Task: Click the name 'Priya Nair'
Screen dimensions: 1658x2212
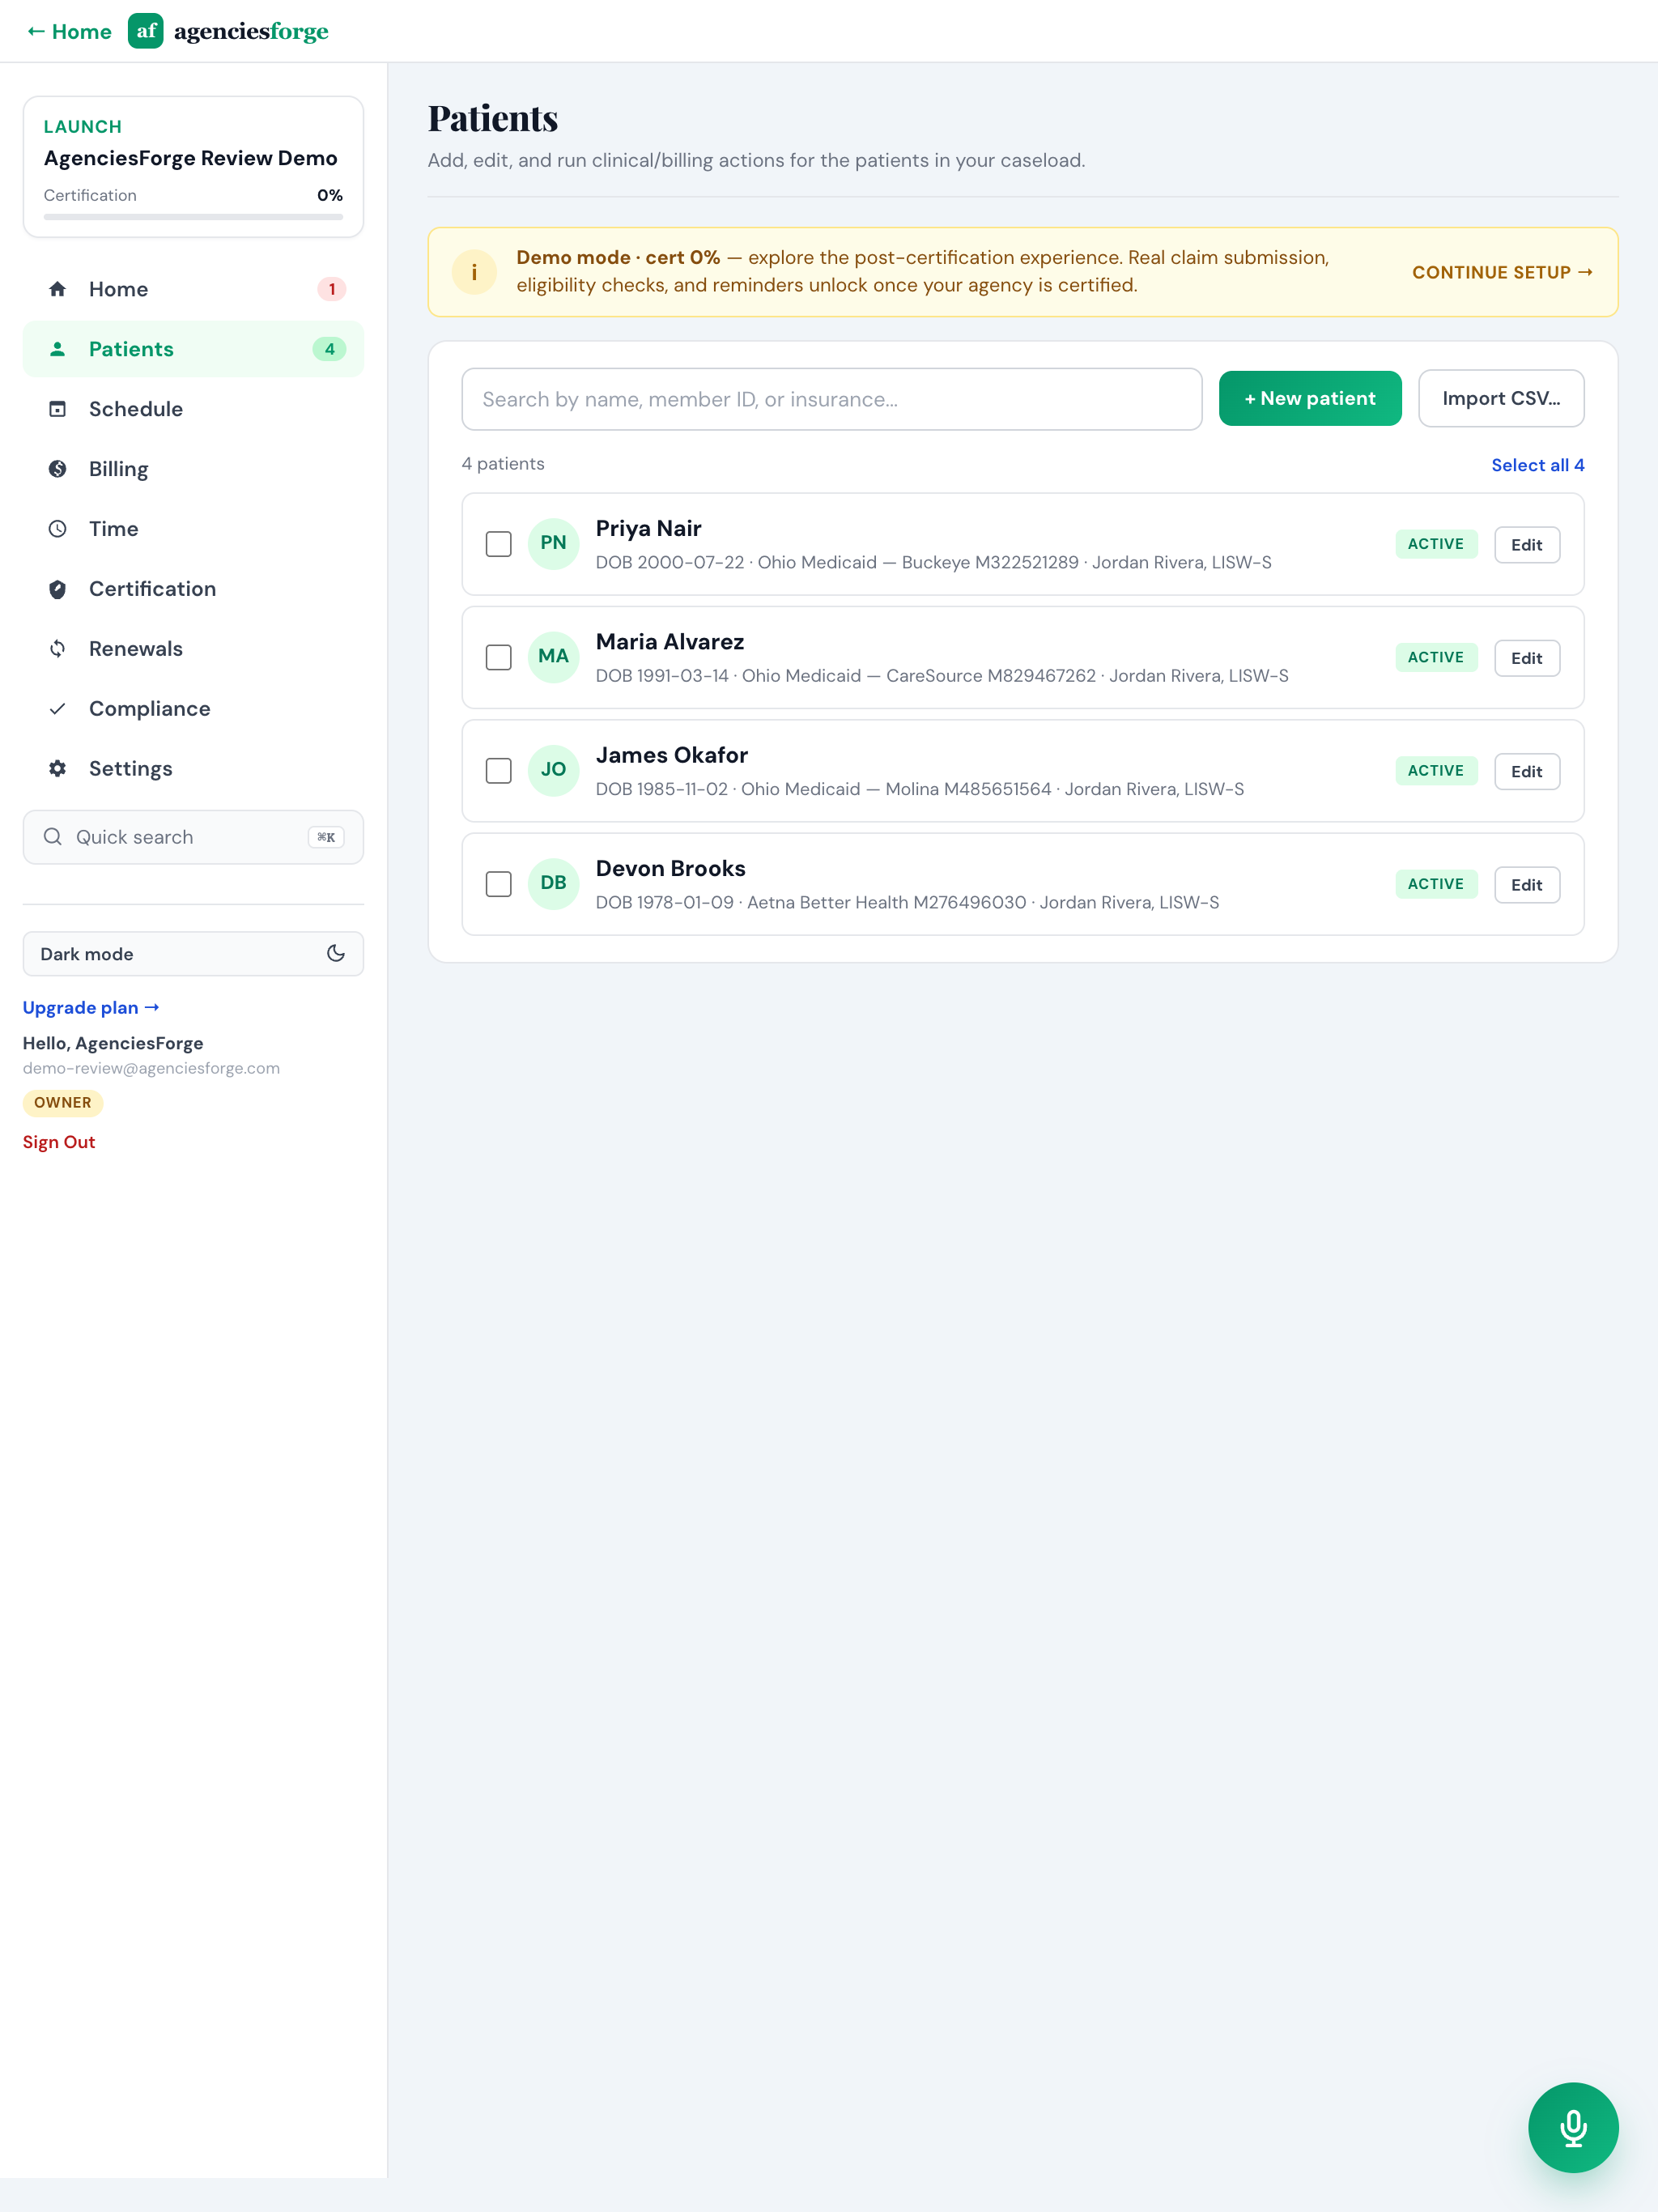Action: coord(648,528)
